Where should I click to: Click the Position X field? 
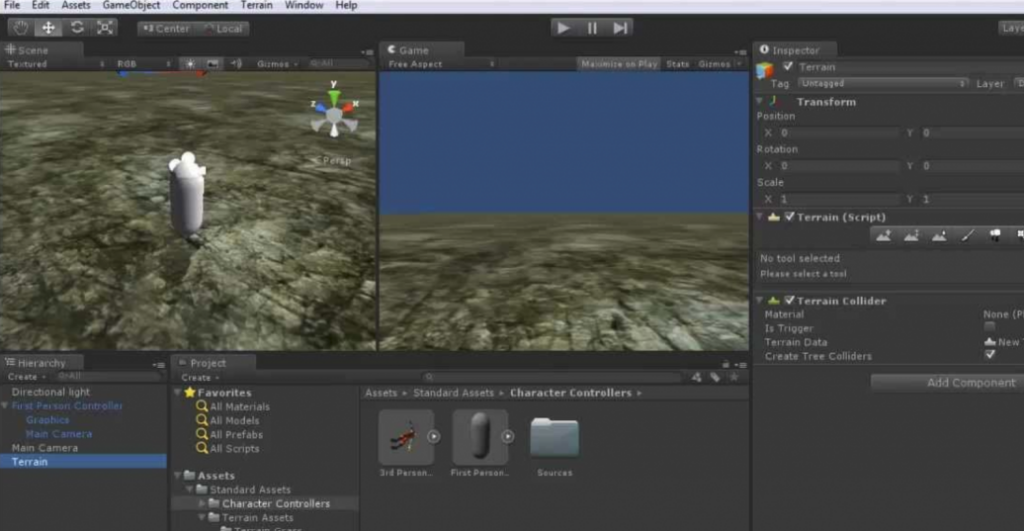839,133
